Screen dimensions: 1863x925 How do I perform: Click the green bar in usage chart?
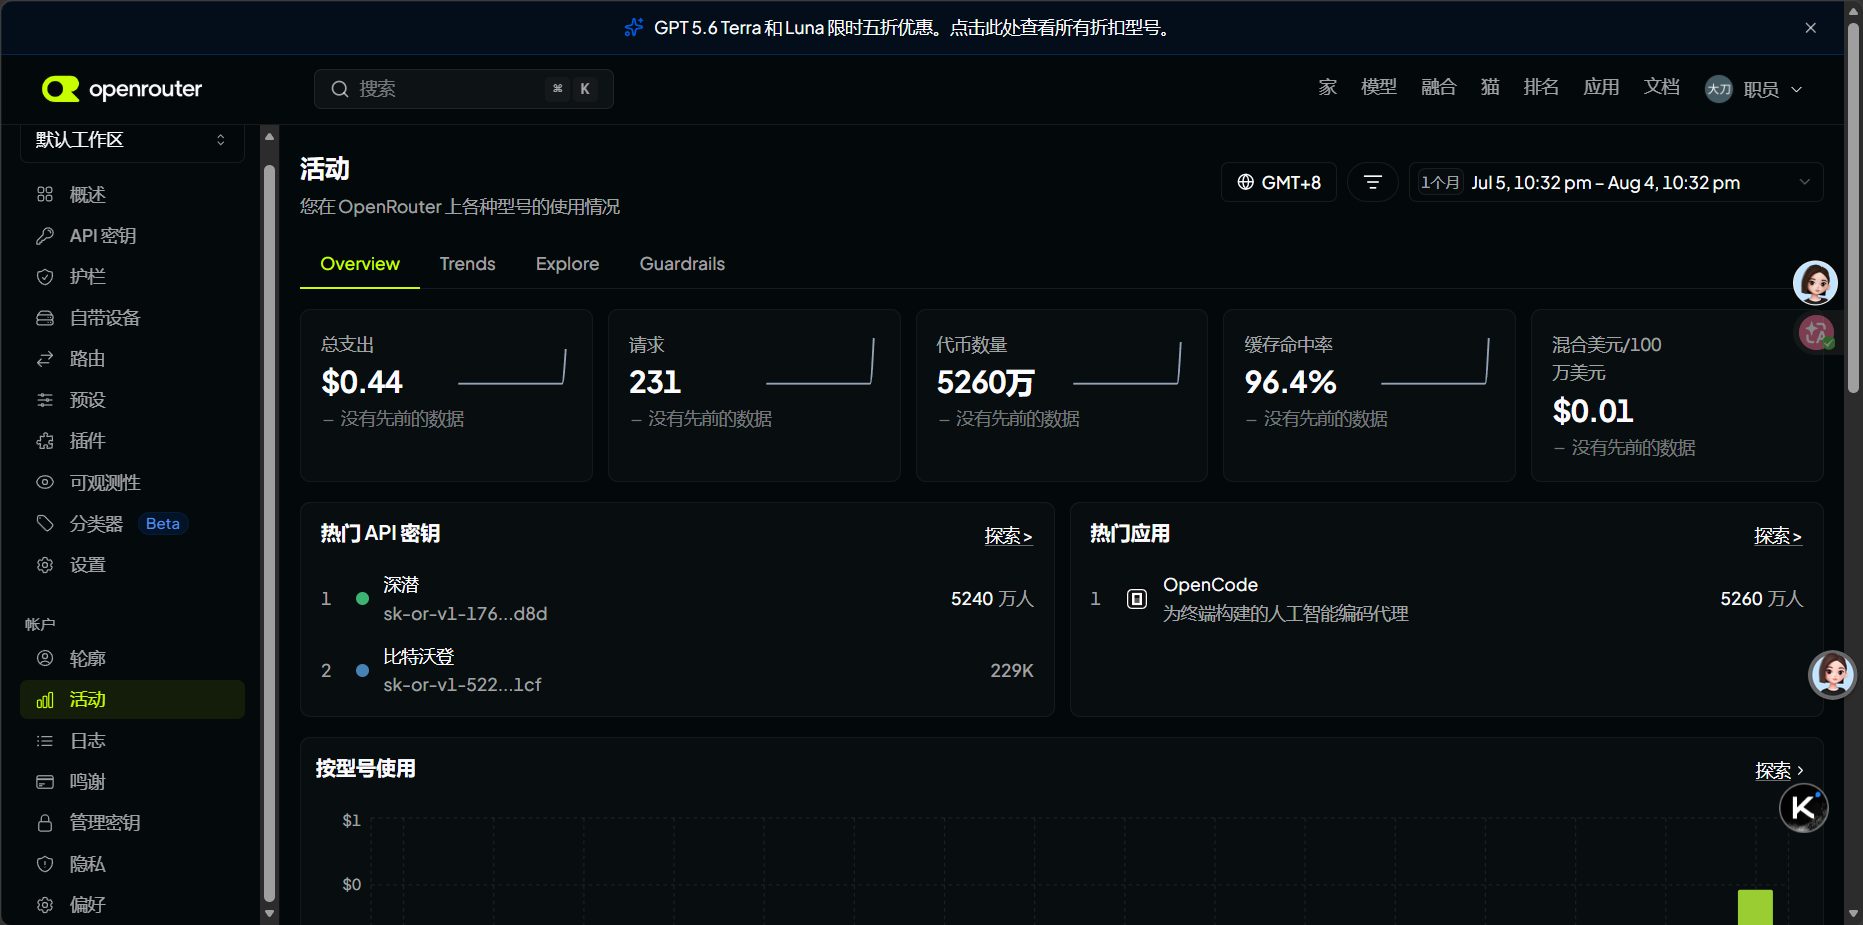1755,907
